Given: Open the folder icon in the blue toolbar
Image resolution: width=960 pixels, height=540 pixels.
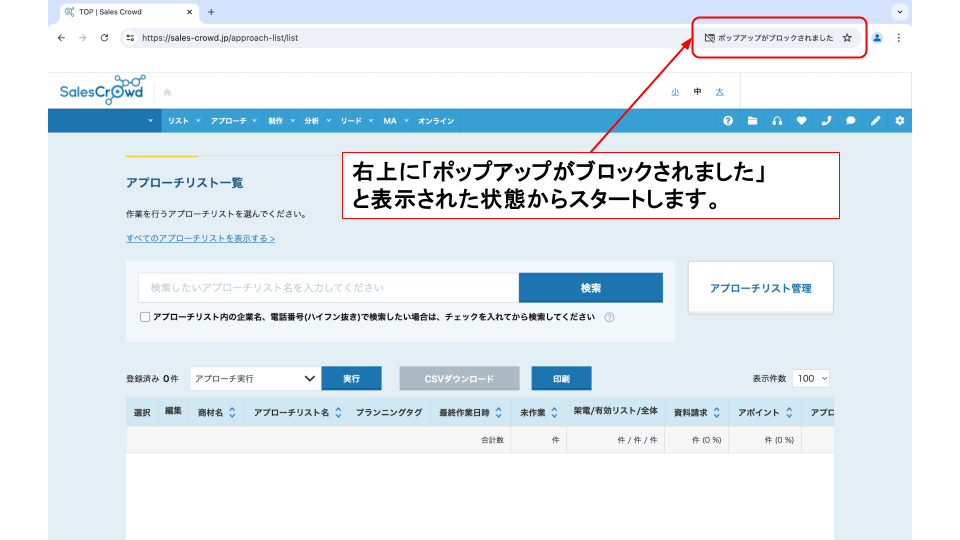Looking at the screenshot, I should [753, 121].
